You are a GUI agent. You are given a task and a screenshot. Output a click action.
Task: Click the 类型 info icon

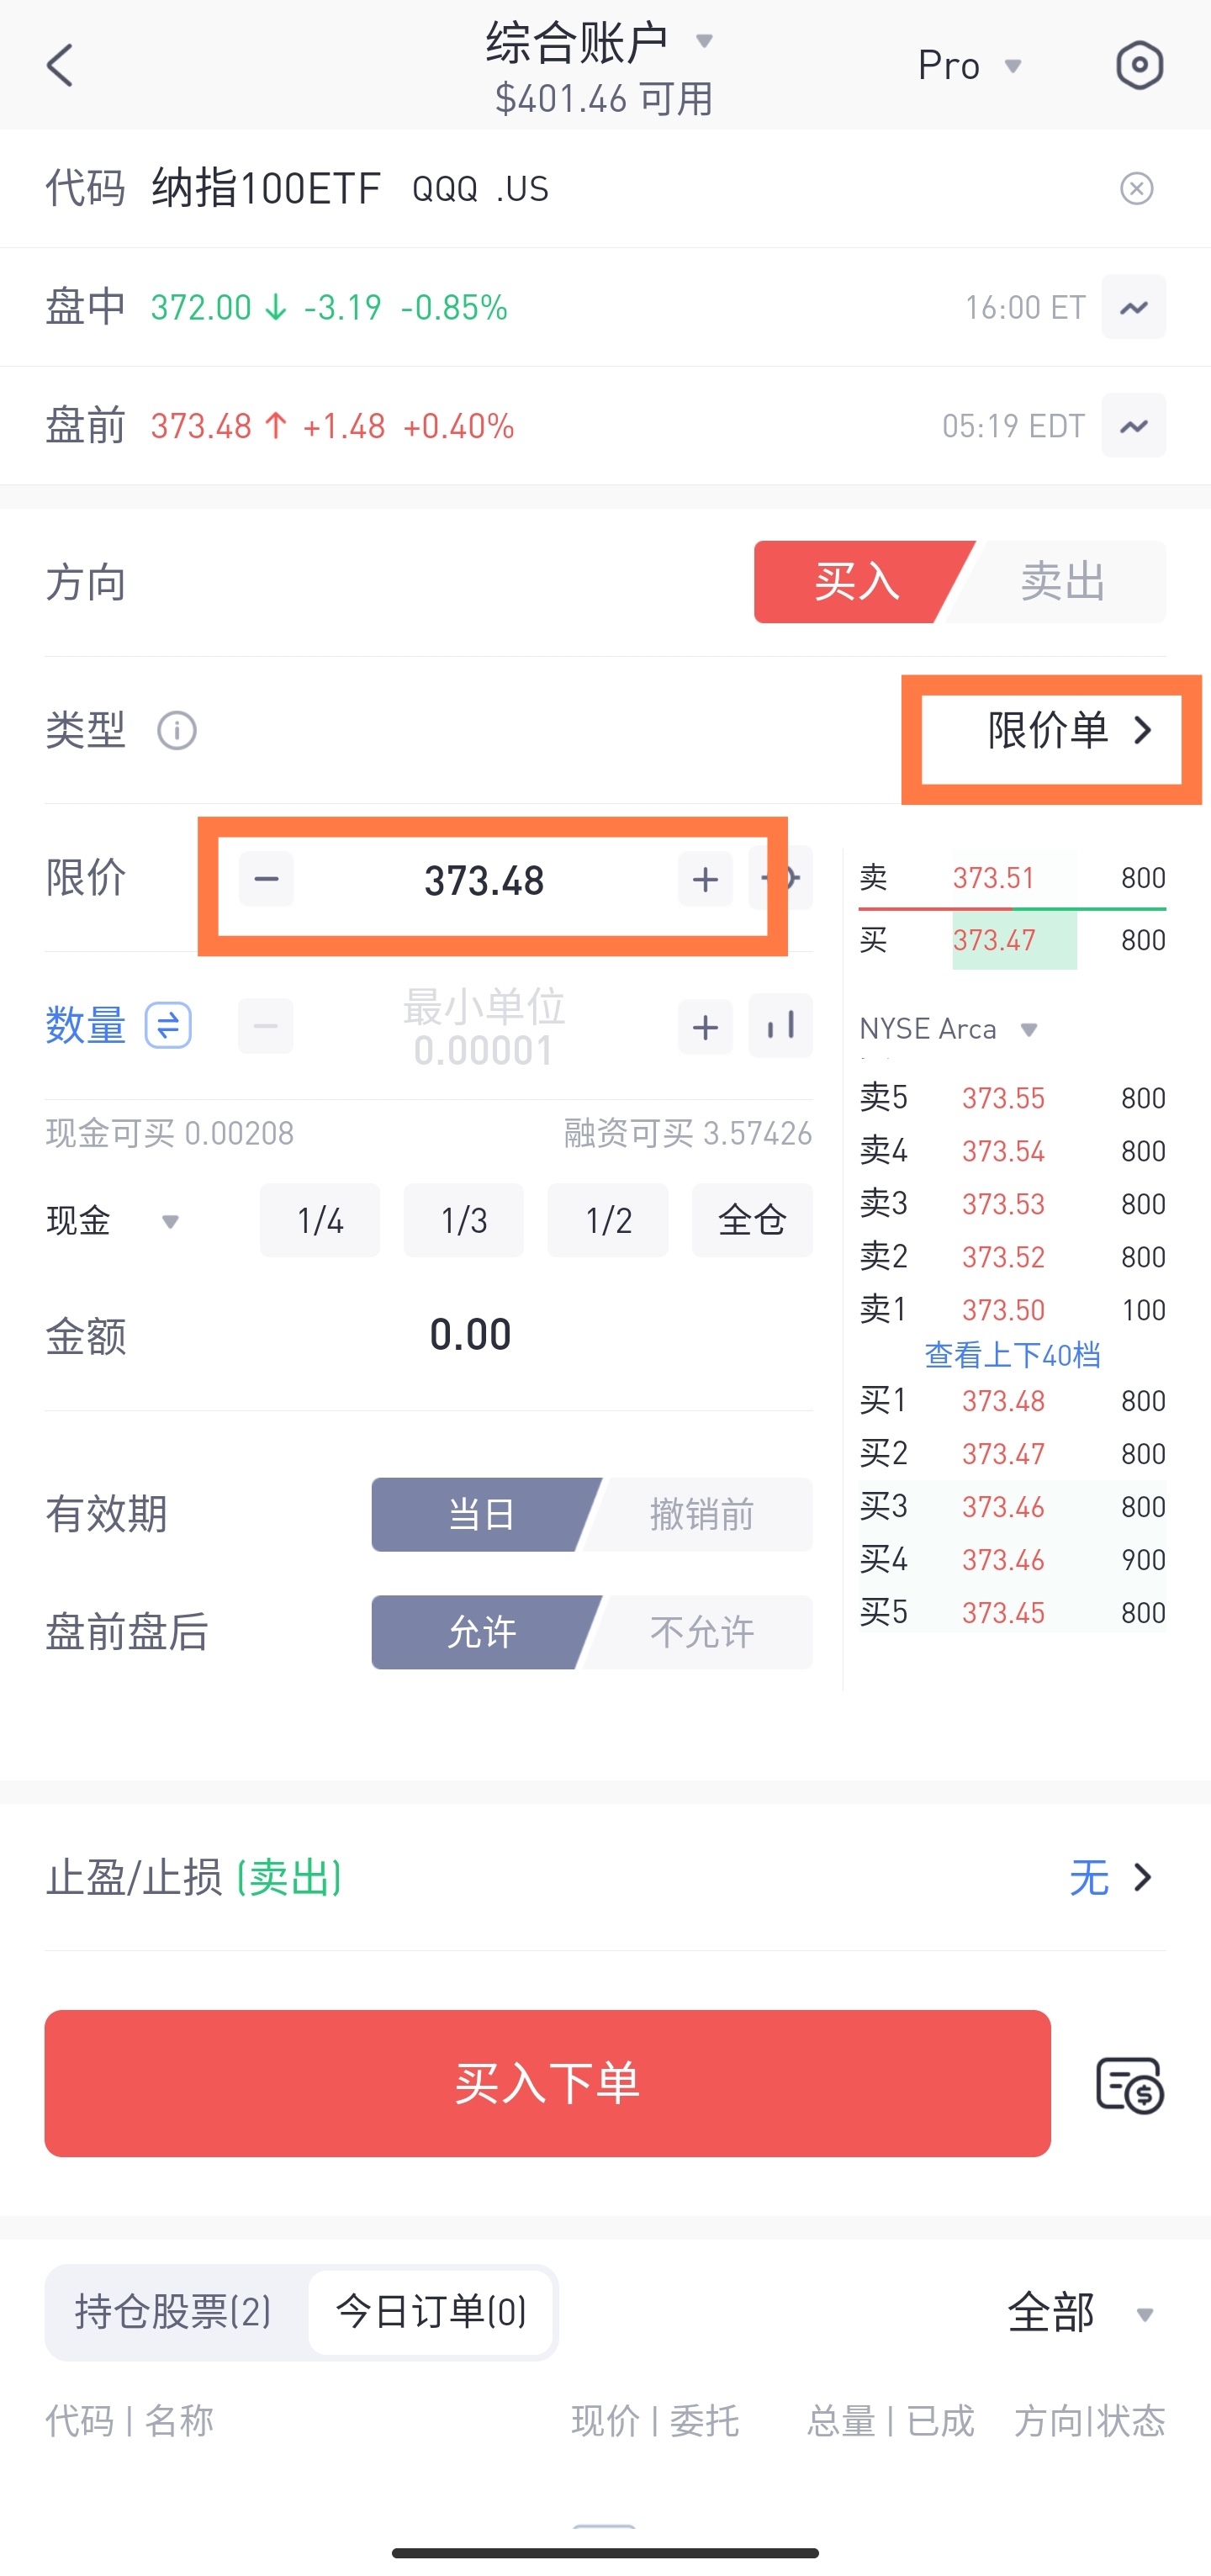pos(177,731)
